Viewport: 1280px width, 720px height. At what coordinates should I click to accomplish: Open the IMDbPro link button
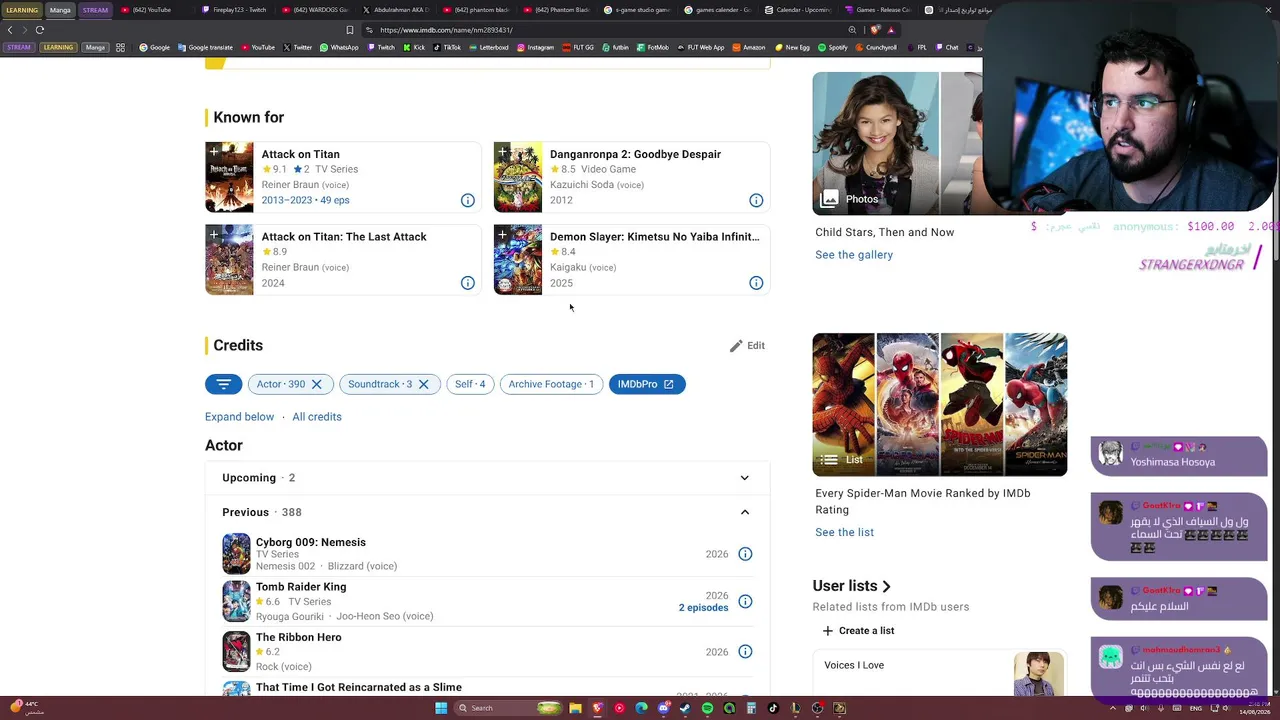647,384
